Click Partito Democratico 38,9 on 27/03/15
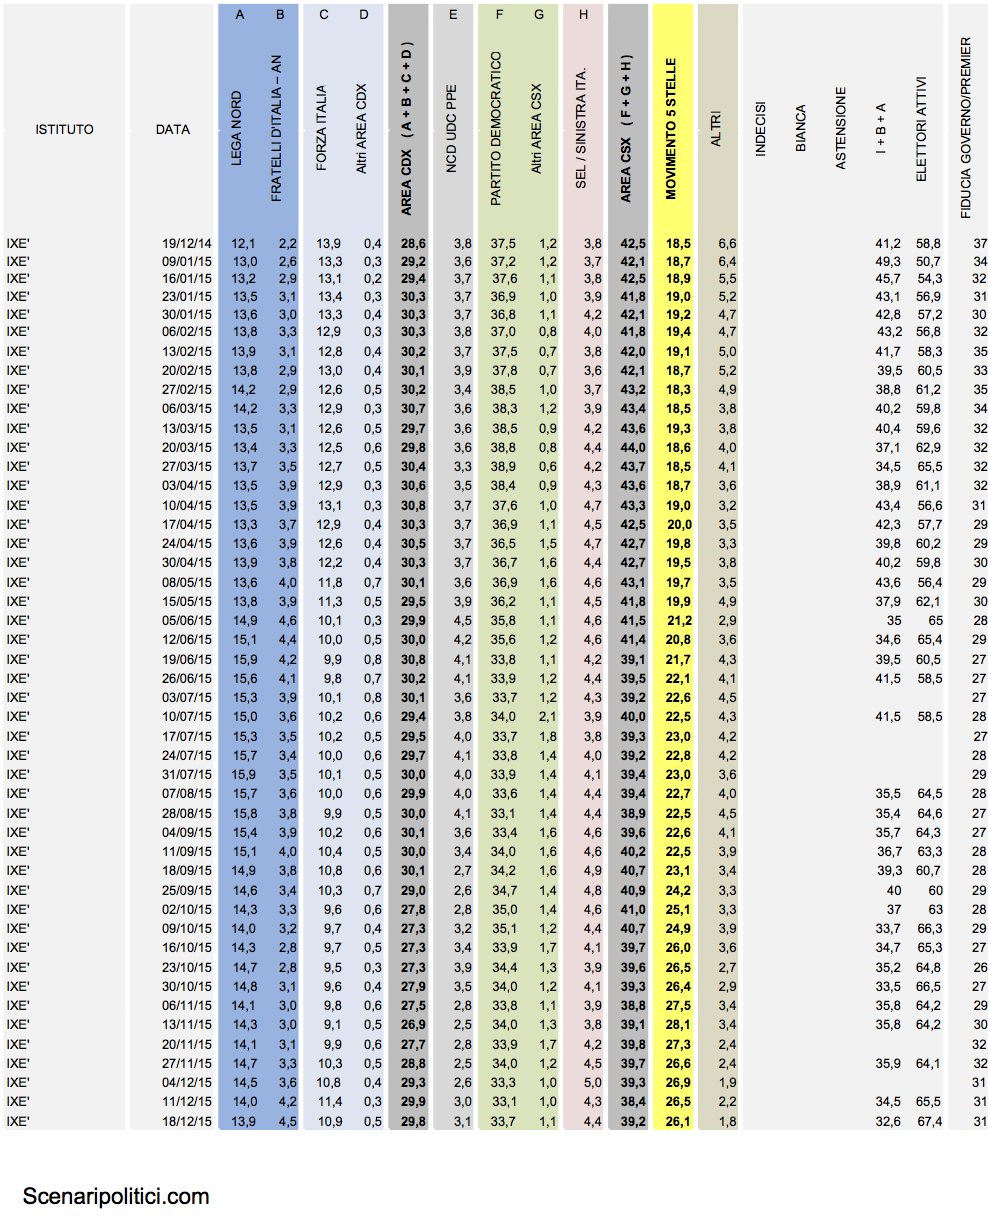The height and width of the screenshot is (1230, 988). [504, 466]
